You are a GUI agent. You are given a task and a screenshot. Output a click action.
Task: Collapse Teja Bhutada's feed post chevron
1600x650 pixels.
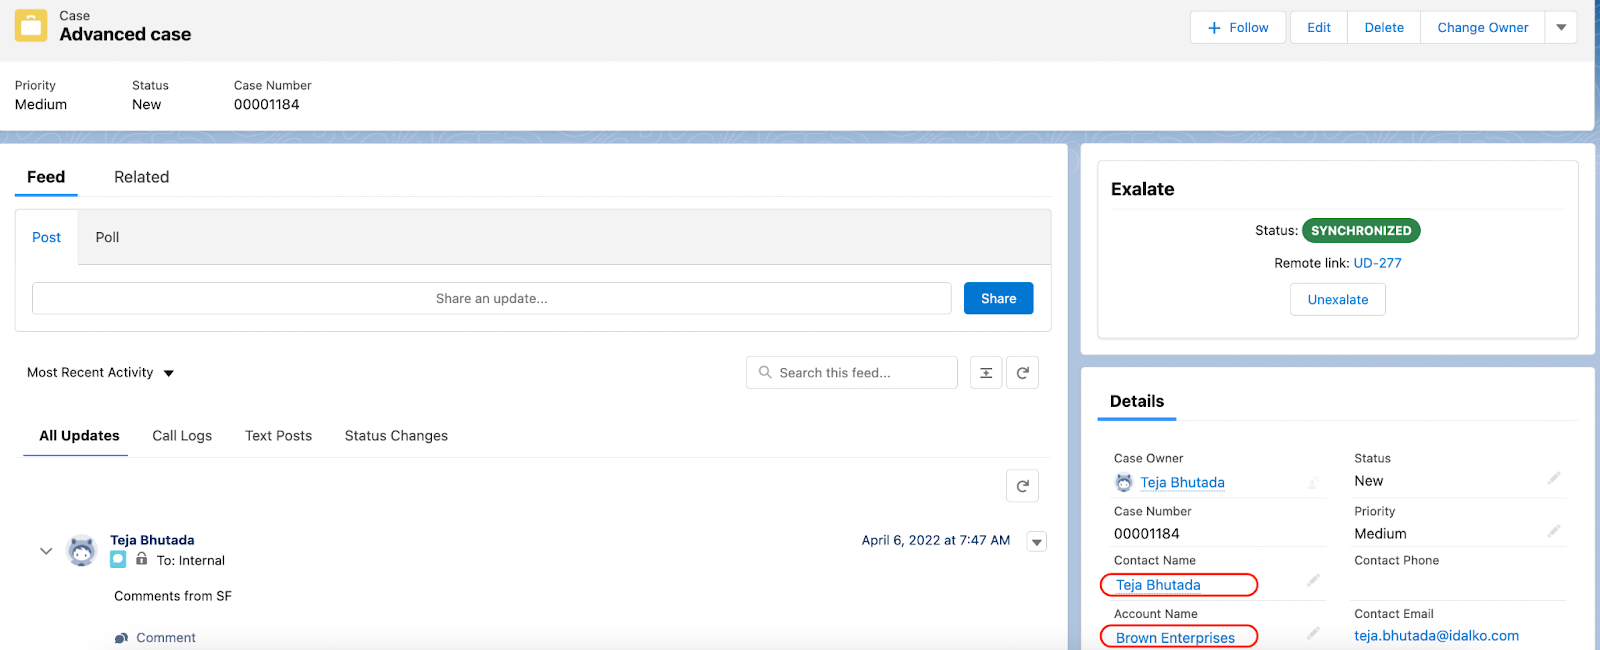pyautogui.click(x=46, y=551)
